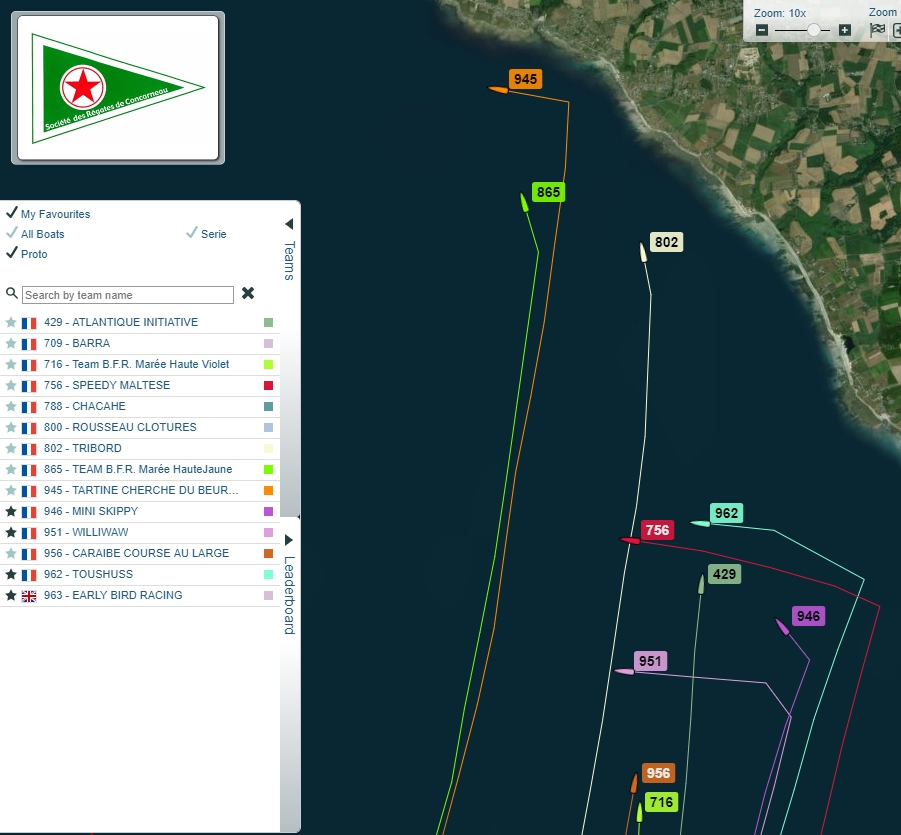Toggle favourite star for 963 EARLY BIRD RACING
The height and width of the screenshot is (835, 901).
tap(11, 596)
